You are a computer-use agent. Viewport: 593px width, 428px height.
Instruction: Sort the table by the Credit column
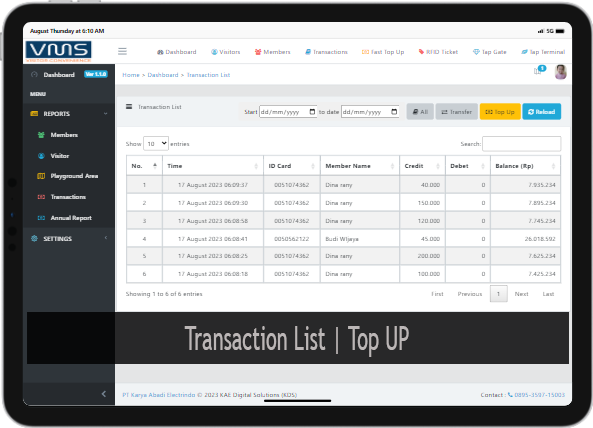pos(422,166)
